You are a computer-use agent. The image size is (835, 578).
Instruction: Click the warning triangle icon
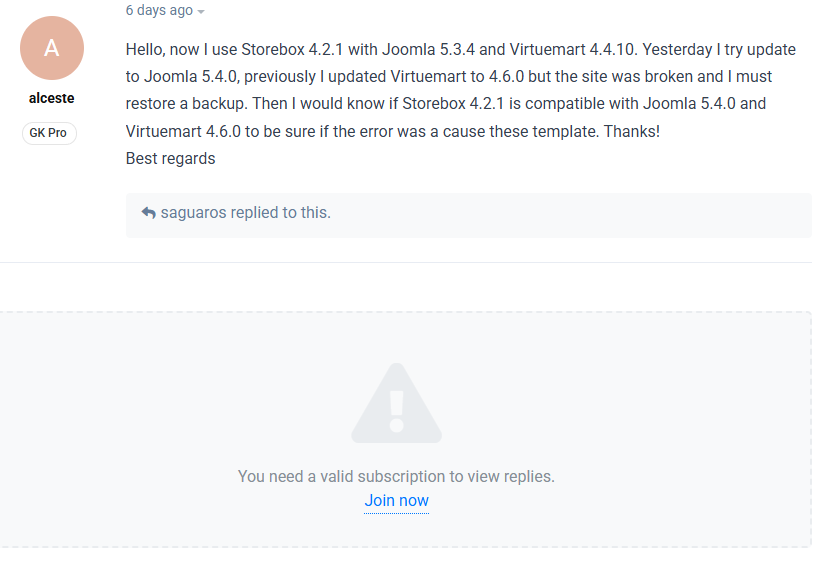point(396,403)
